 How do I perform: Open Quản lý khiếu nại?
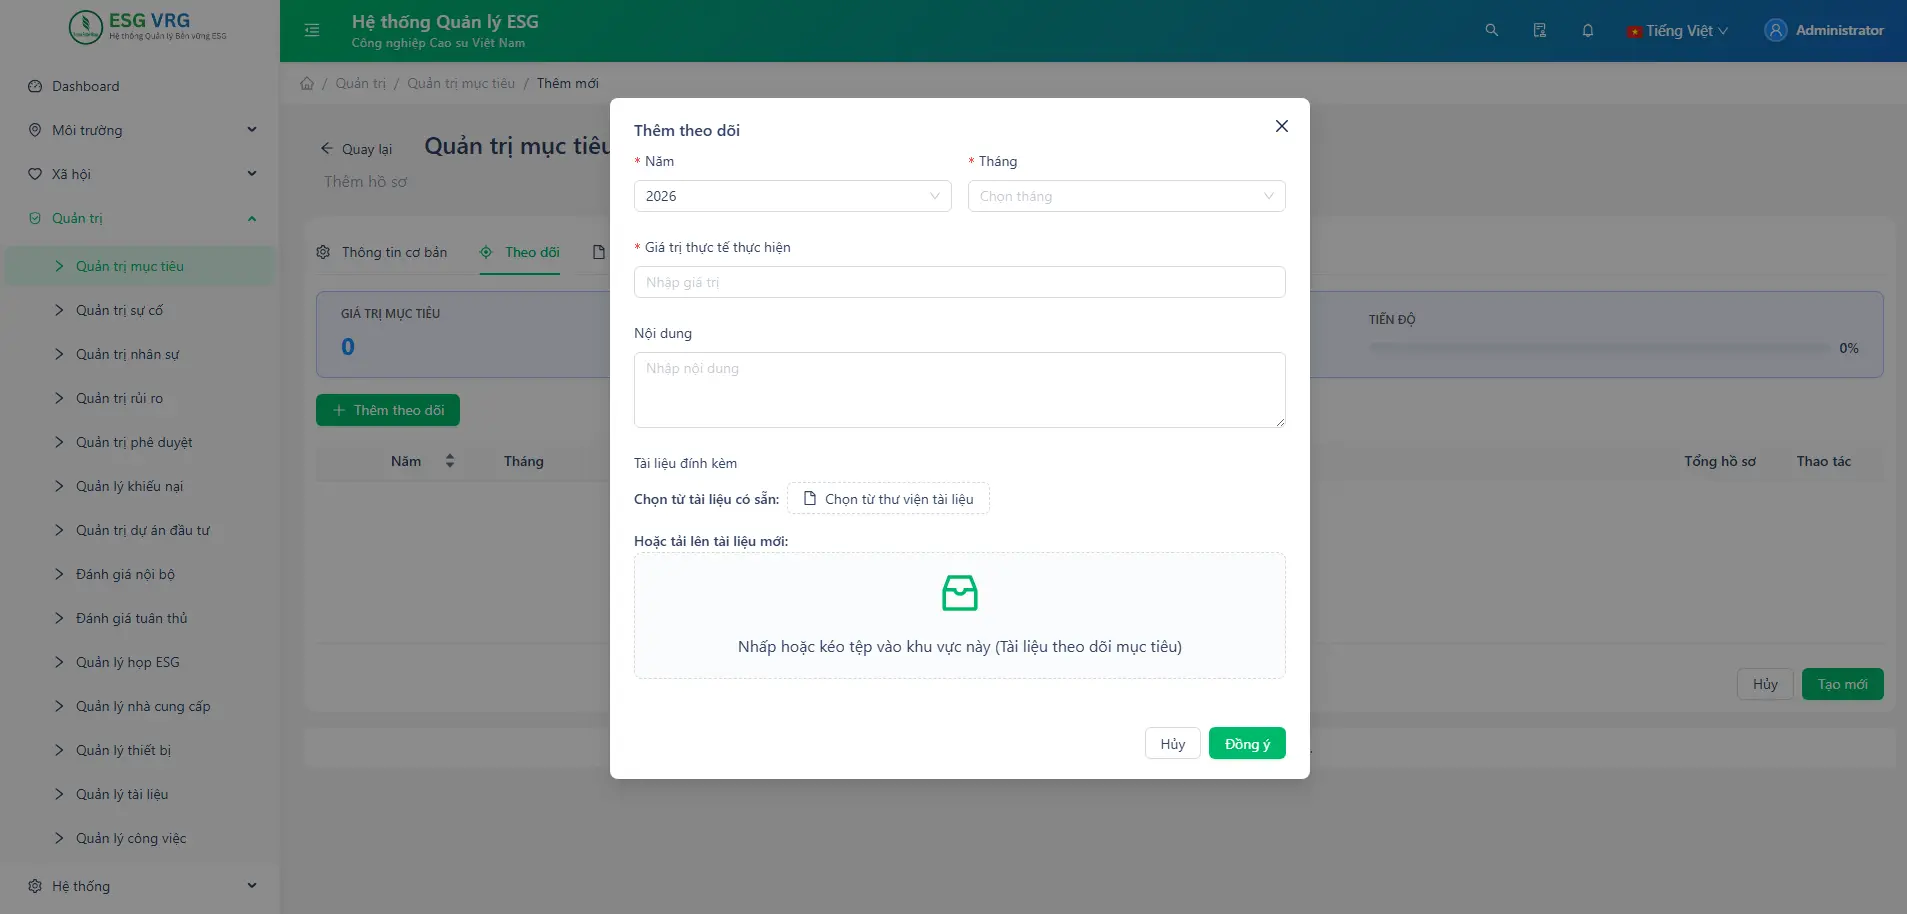(x=140, y=486)
